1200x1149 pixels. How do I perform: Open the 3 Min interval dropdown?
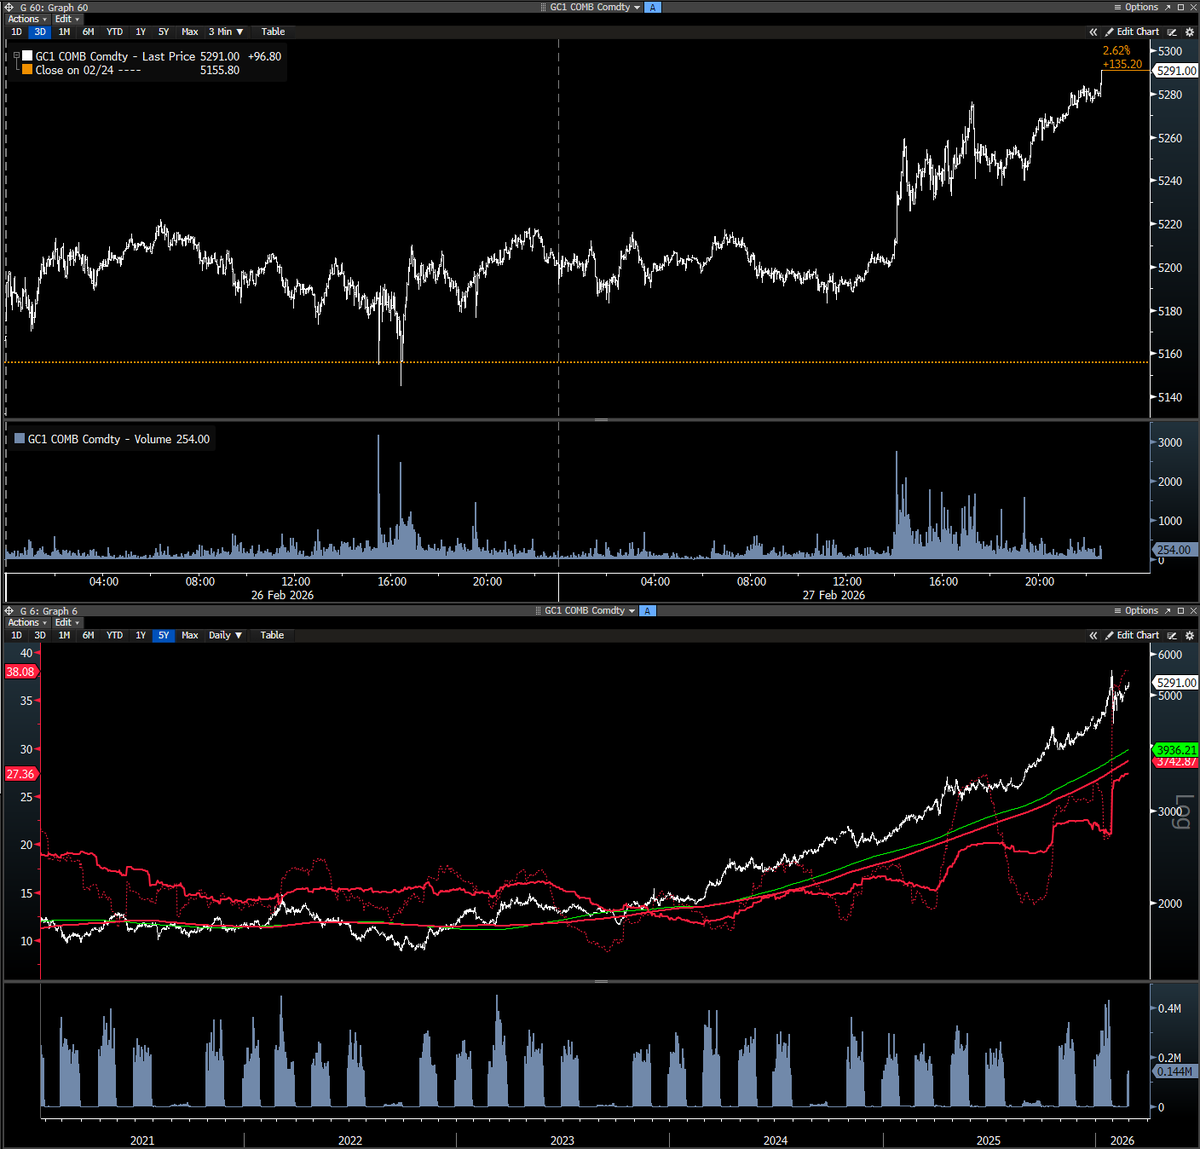226,32
